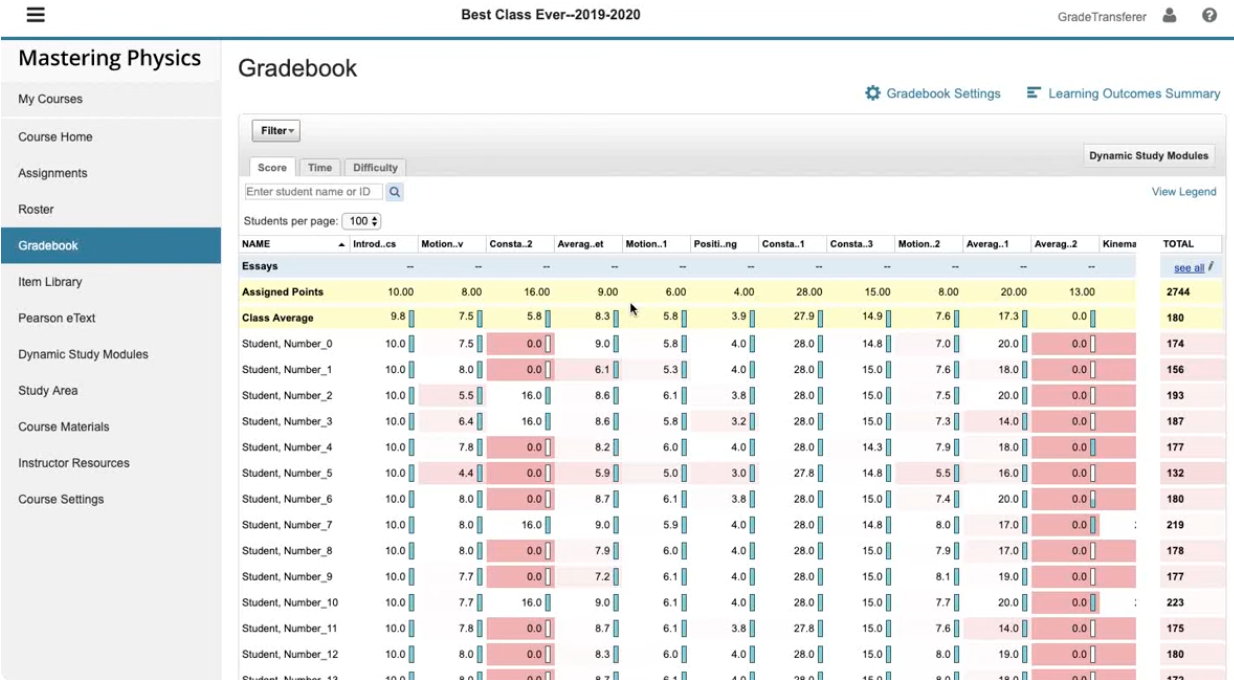The height and width of the screenshot is (680, 1234).
Task: Switch to the Time tab
Action: 319,167
